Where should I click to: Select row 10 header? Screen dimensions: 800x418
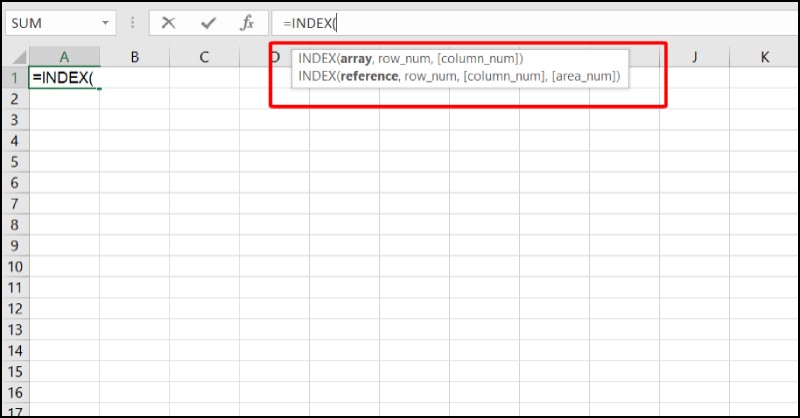click(x=14, y=267)
